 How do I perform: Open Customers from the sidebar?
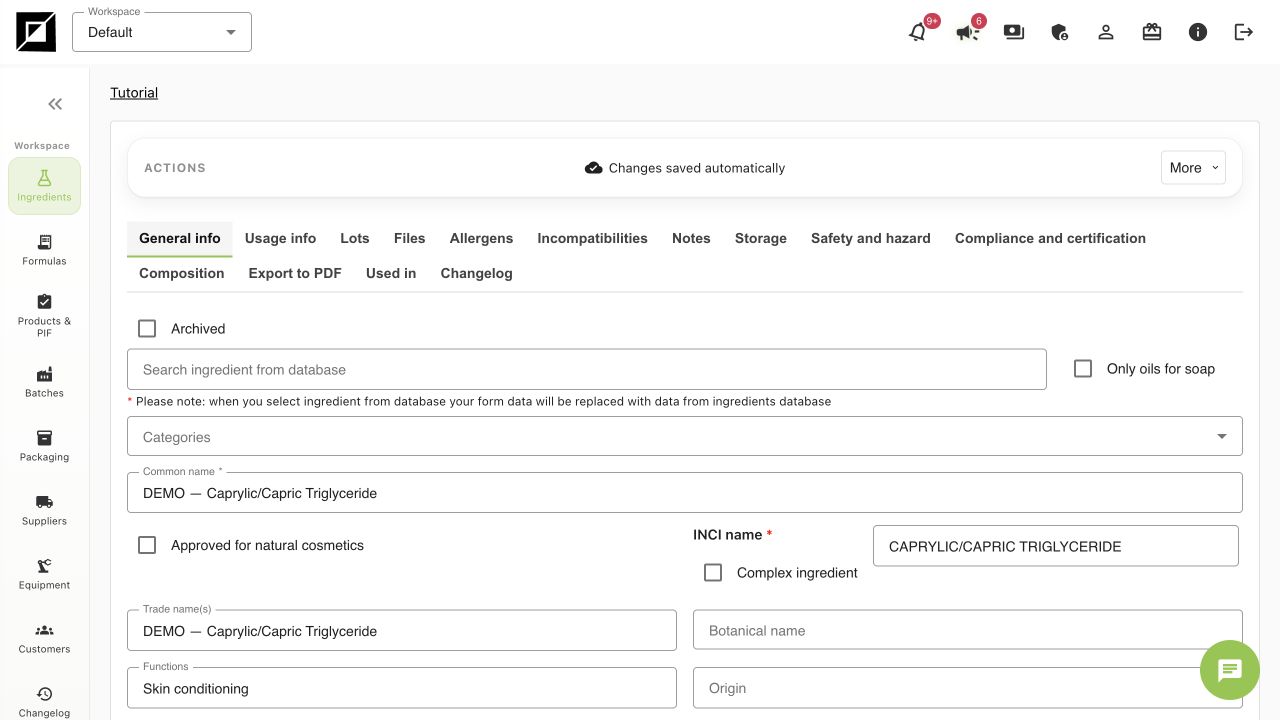tap(44, 638)
